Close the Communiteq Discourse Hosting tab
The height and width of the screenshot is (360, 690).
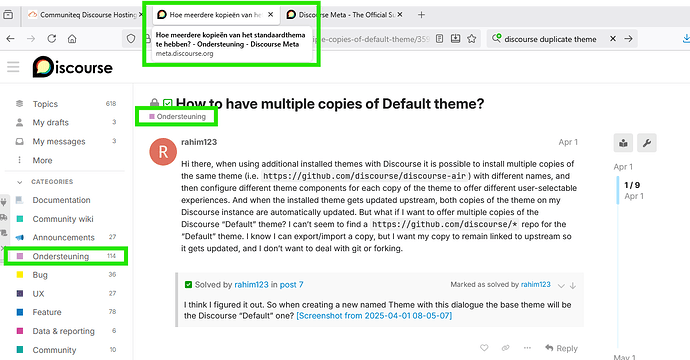[141, 15]
